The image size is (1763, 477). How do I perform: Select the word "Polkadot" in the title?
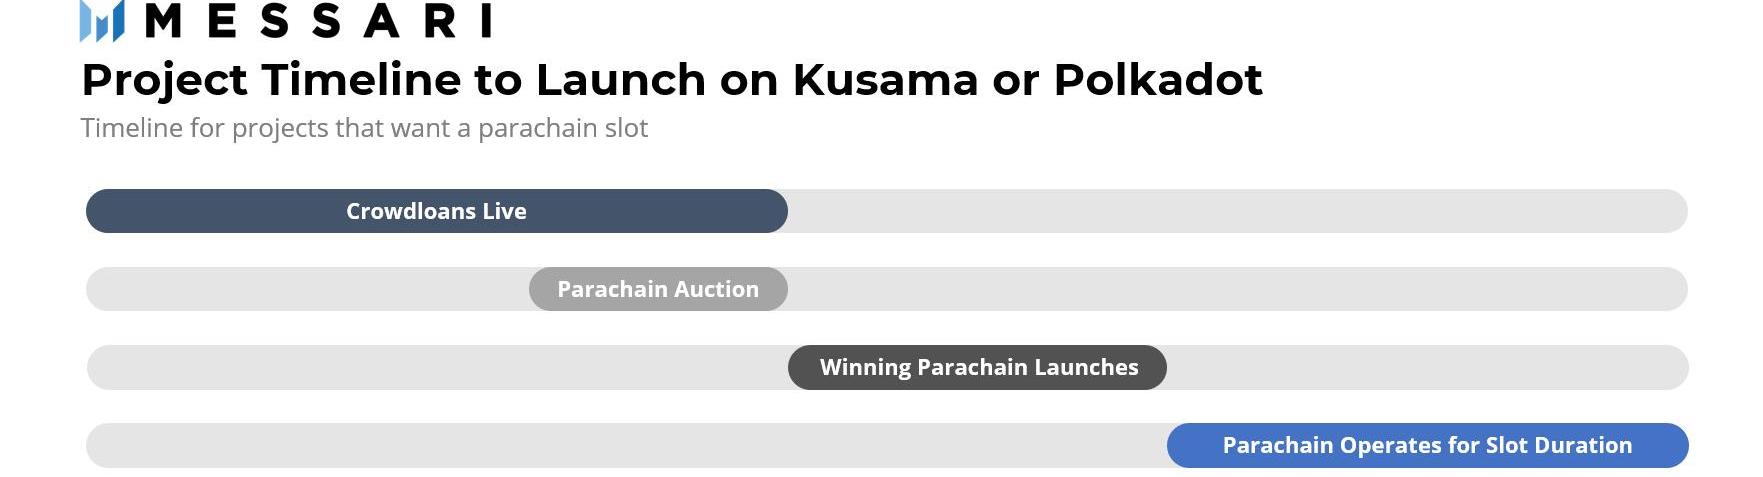tap(1158, 80)
